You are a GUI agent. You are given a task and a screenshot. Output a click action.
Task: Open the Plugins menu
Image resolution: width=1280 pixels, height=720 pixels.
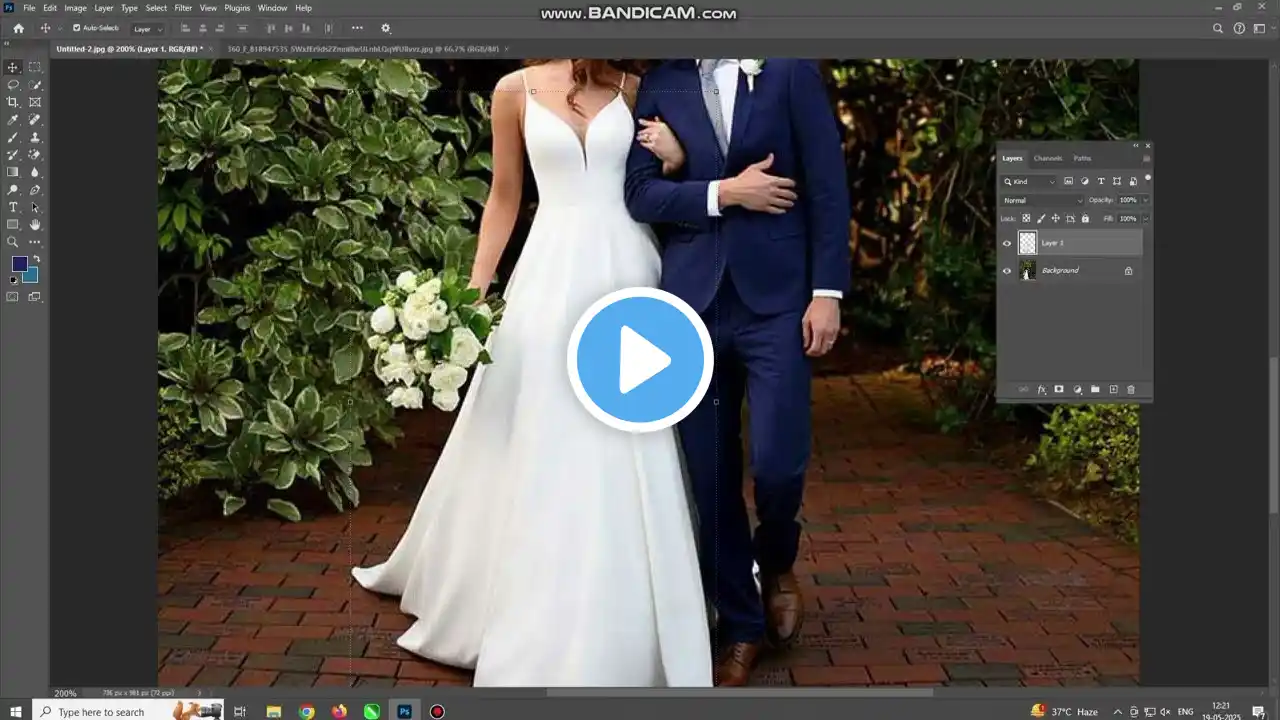237,8
